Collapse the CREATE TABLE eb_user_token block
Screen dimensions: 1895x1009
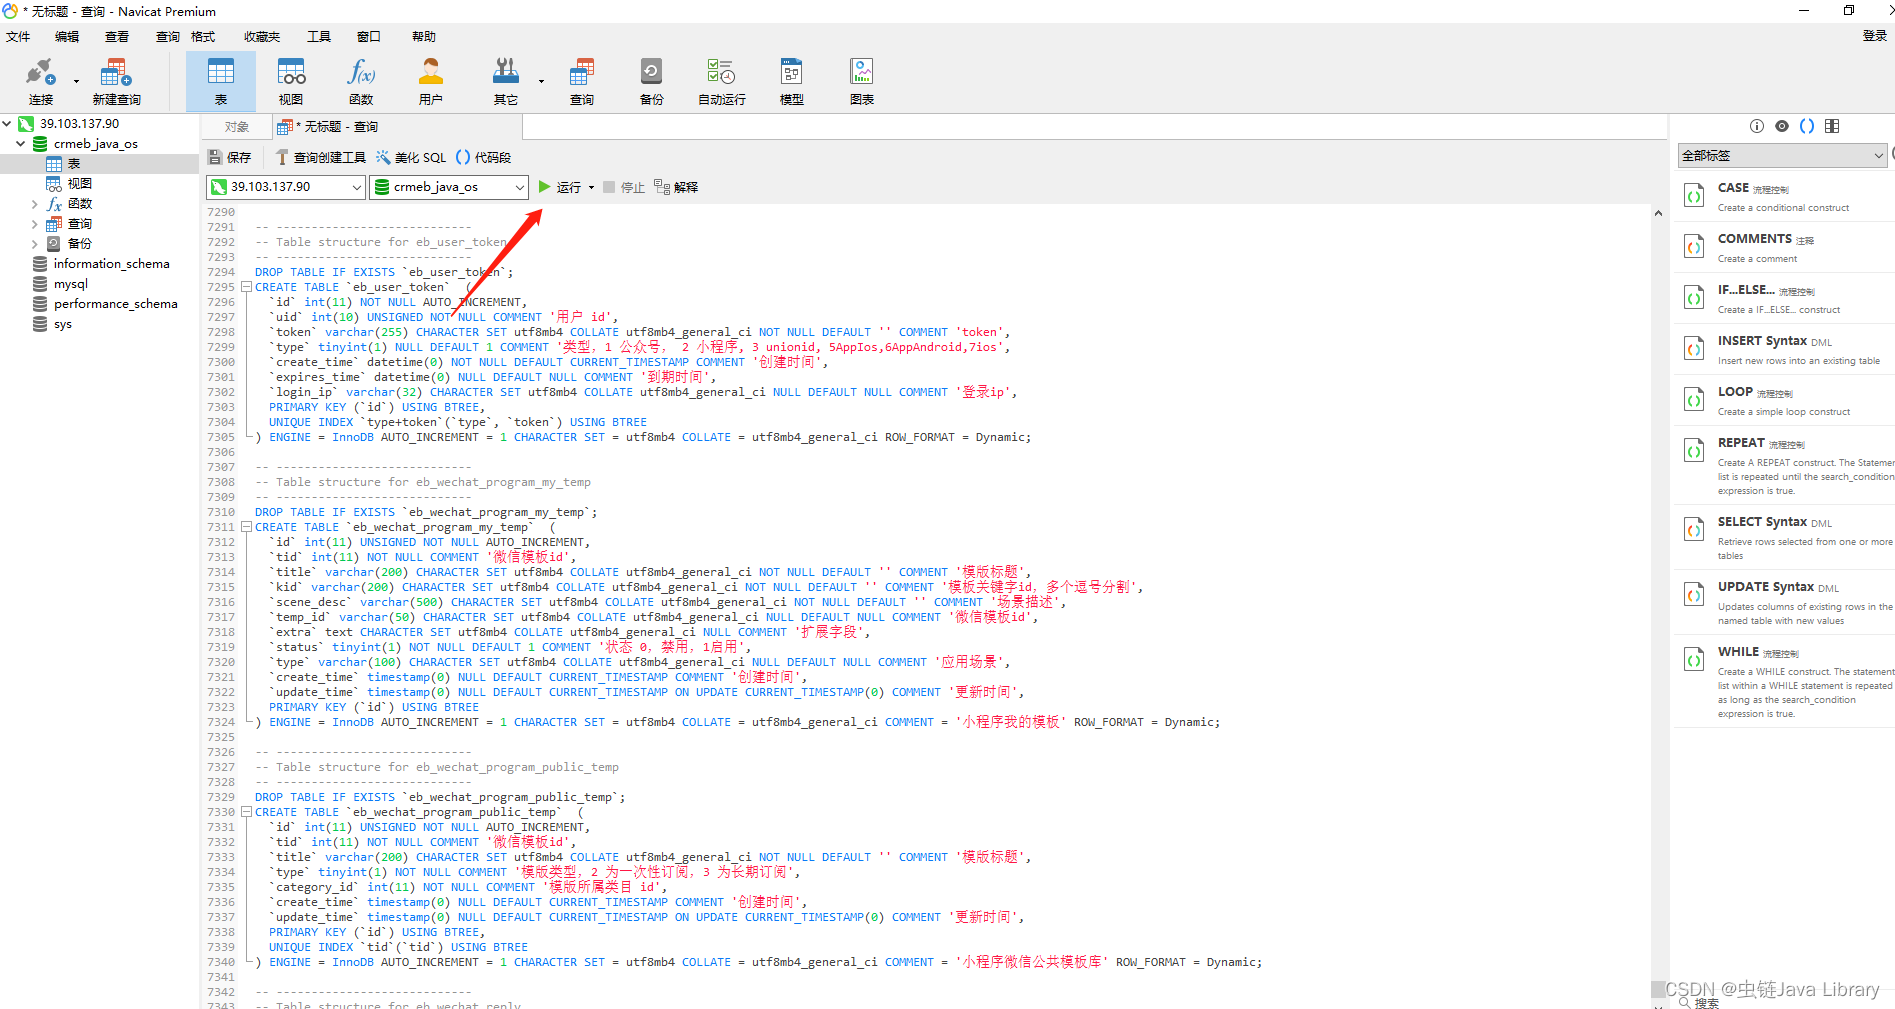[x=246, y=287]
